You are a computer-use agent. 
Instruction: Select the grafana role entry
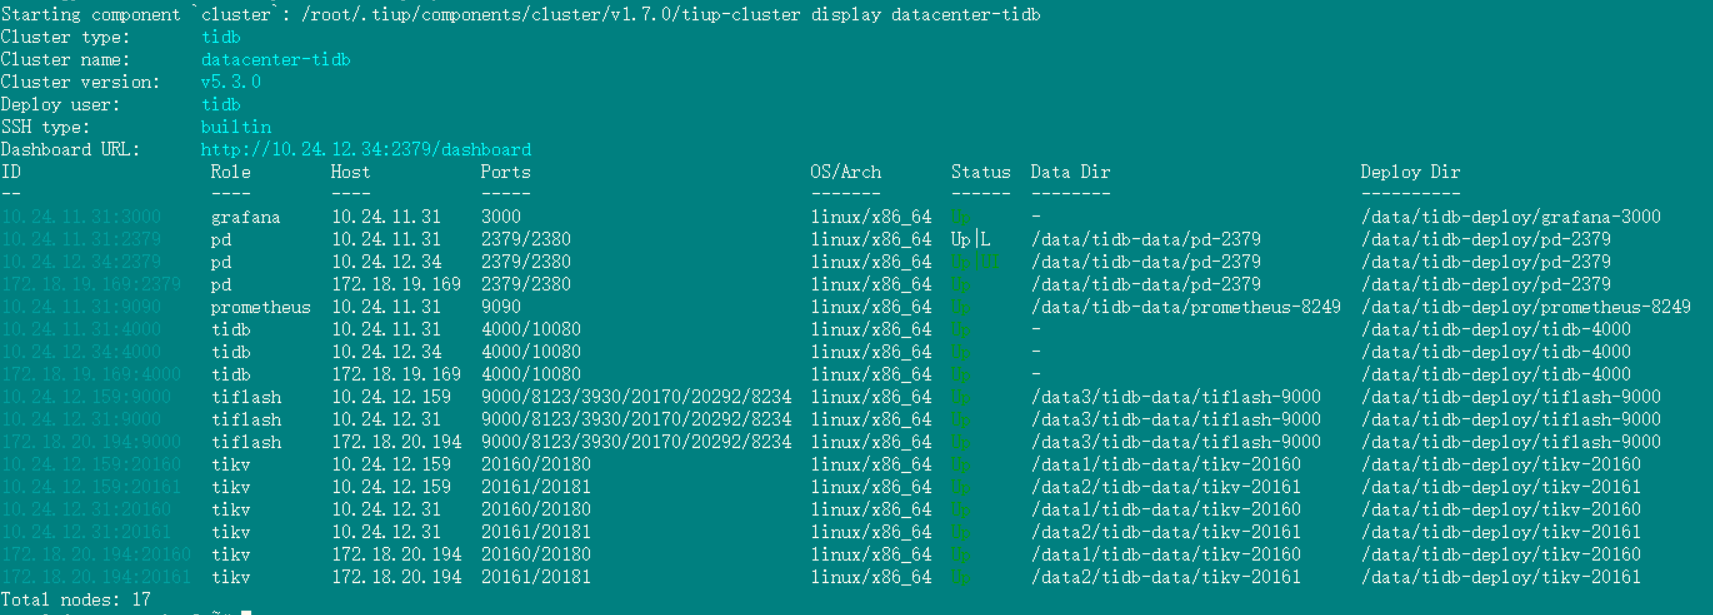coord(245,217)
